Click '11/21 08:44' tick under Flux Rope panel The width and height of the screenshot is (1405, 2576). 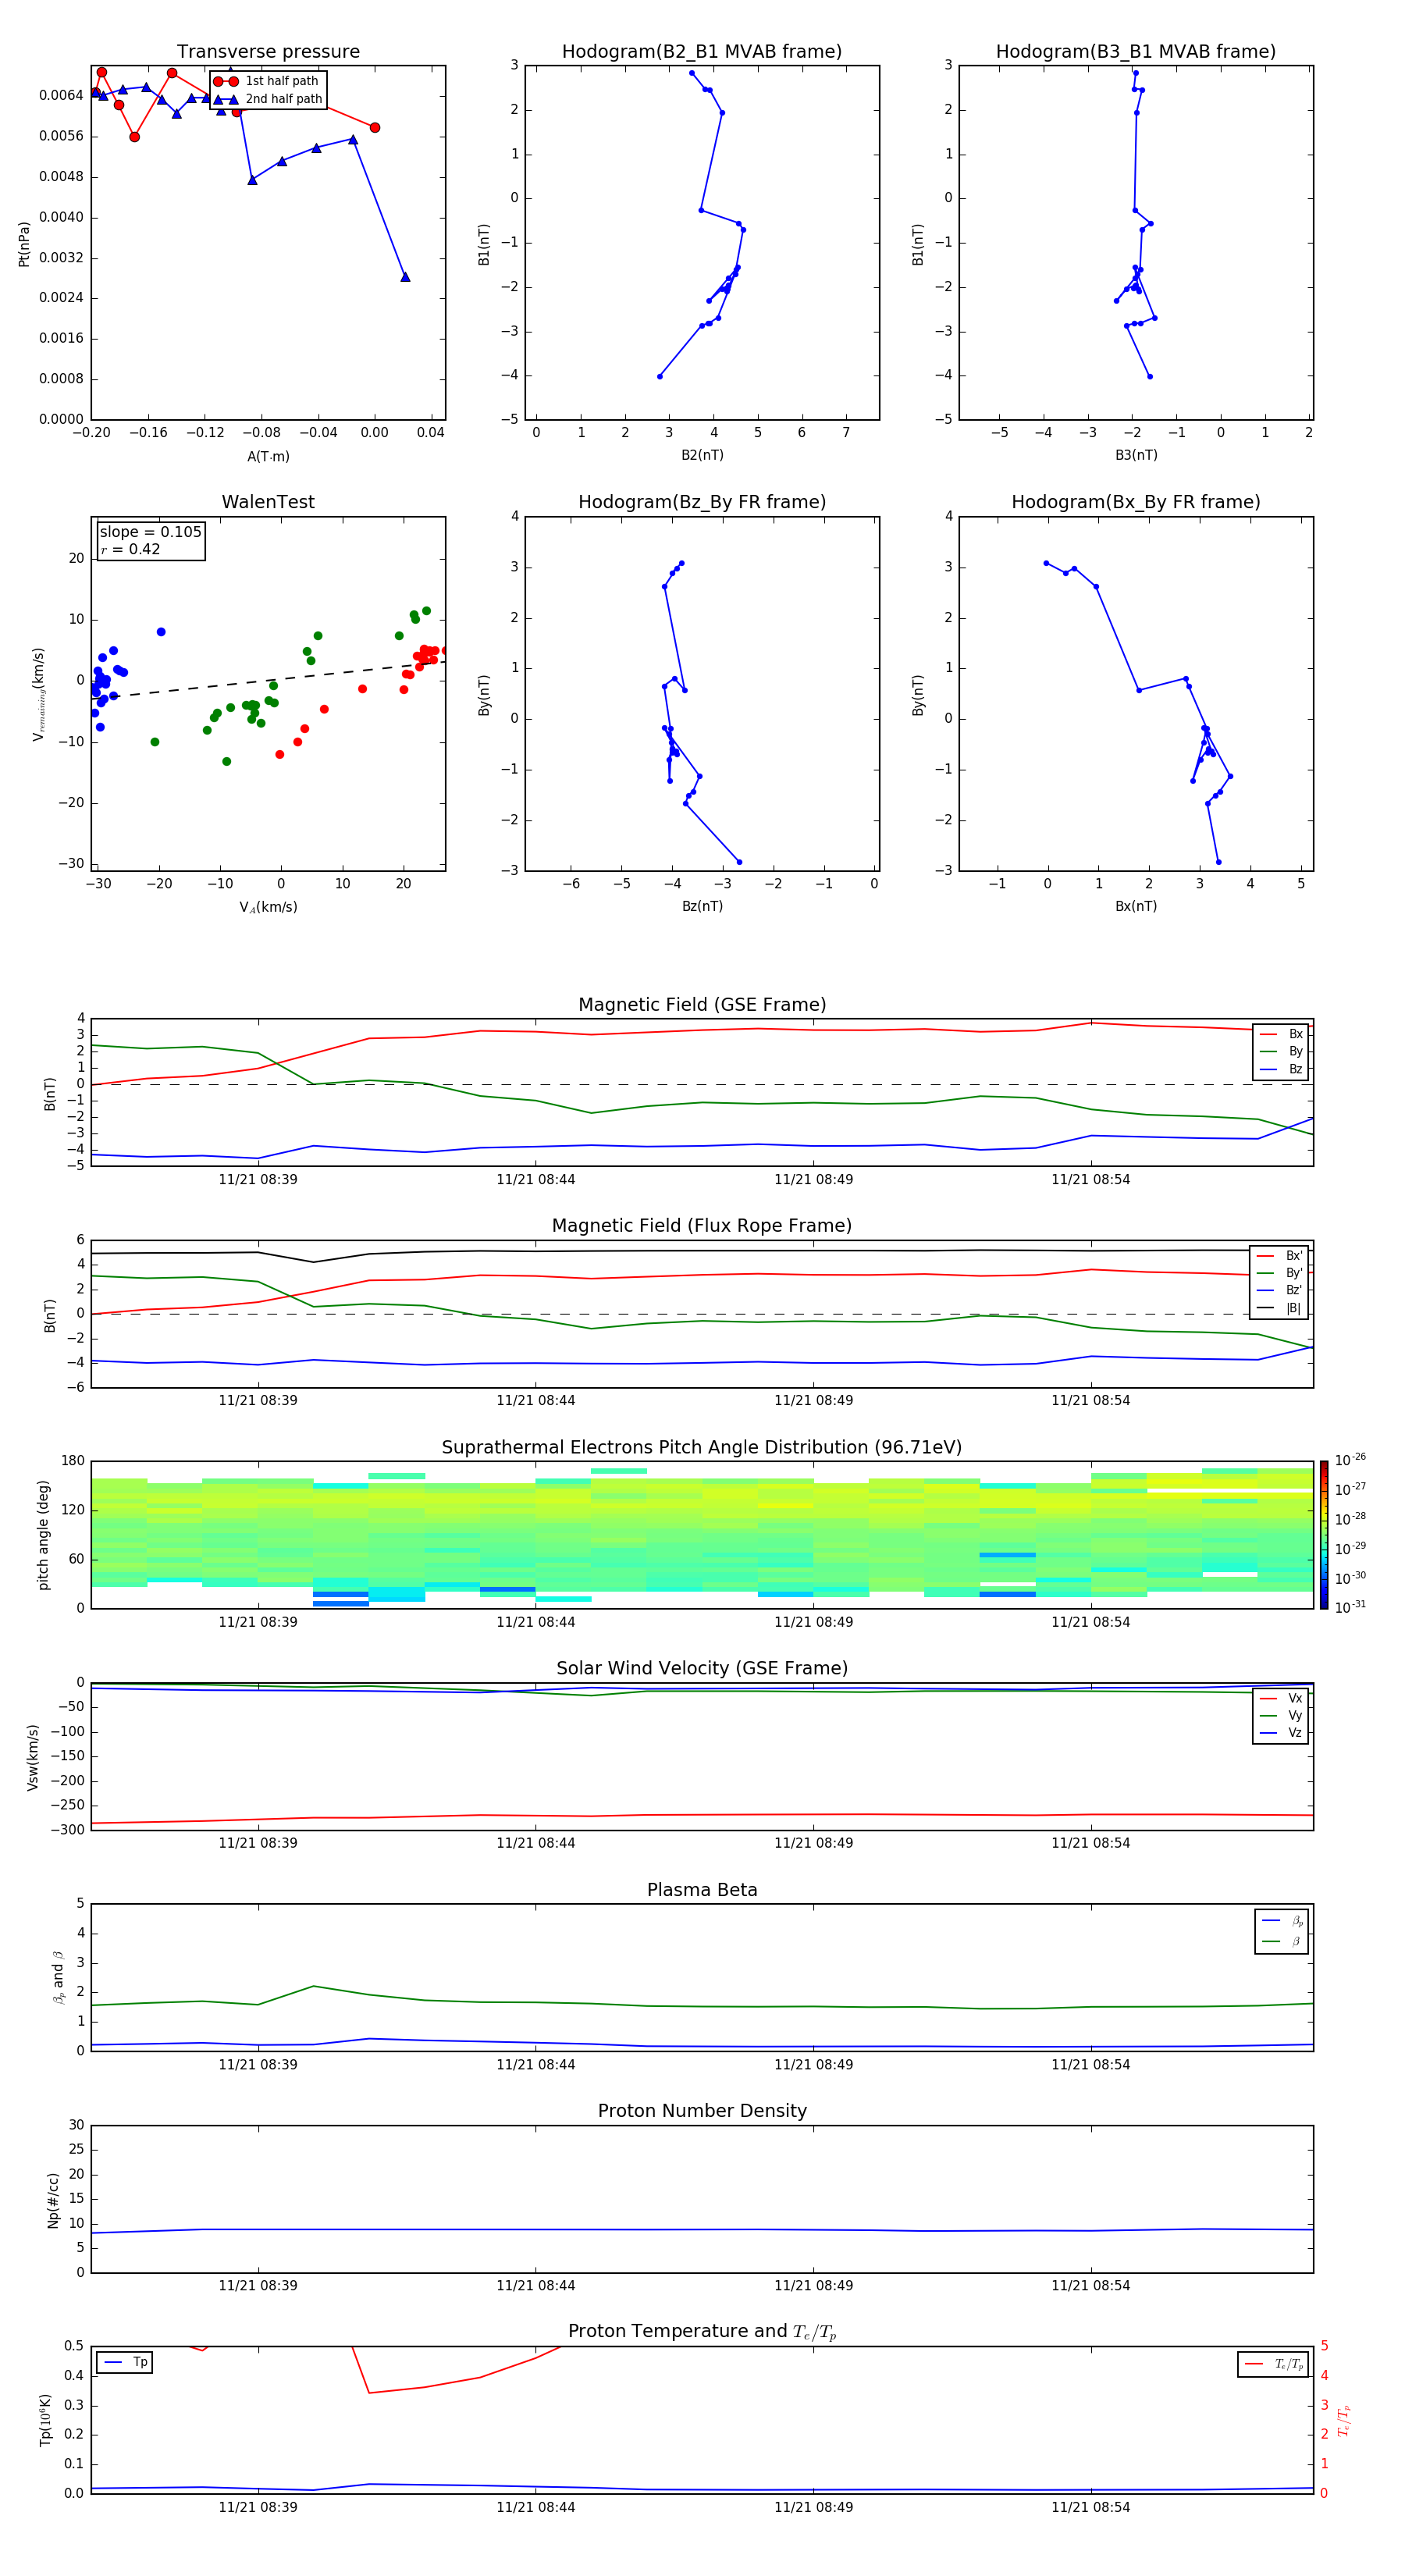click(x=535, y=1401)
